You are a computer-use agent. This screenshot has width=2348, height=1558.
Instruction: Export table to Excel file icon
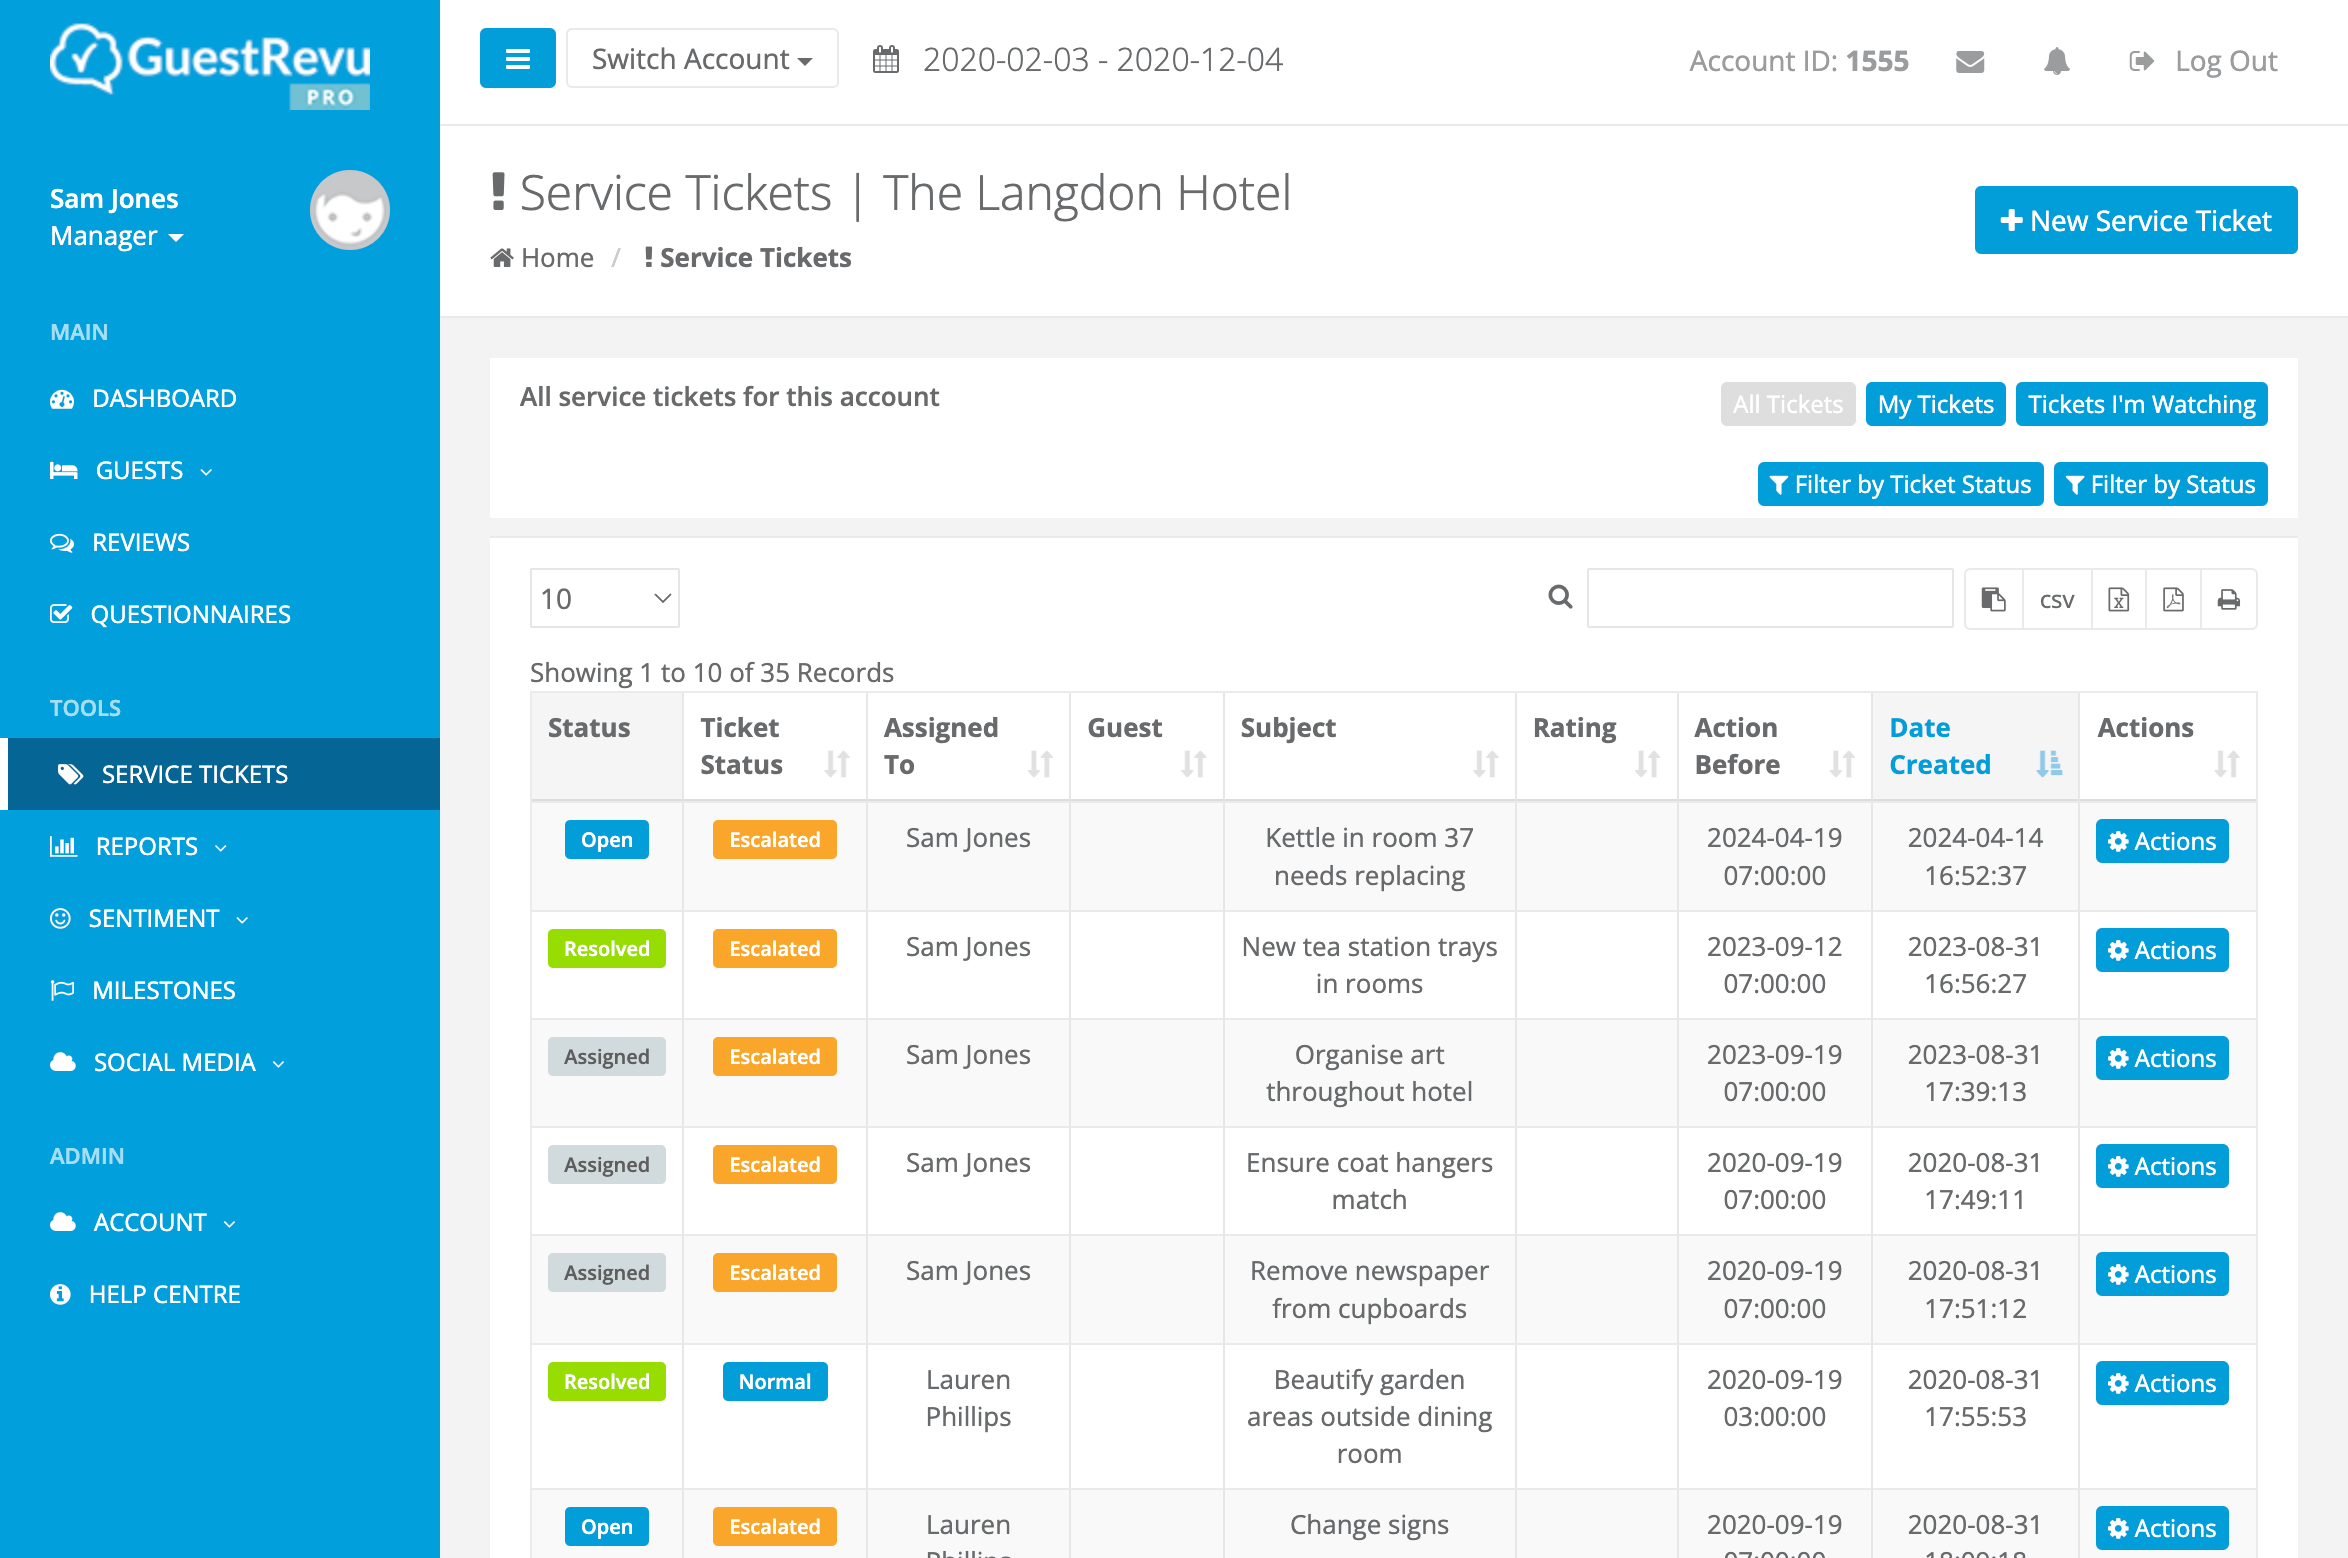click(2118, 599)
